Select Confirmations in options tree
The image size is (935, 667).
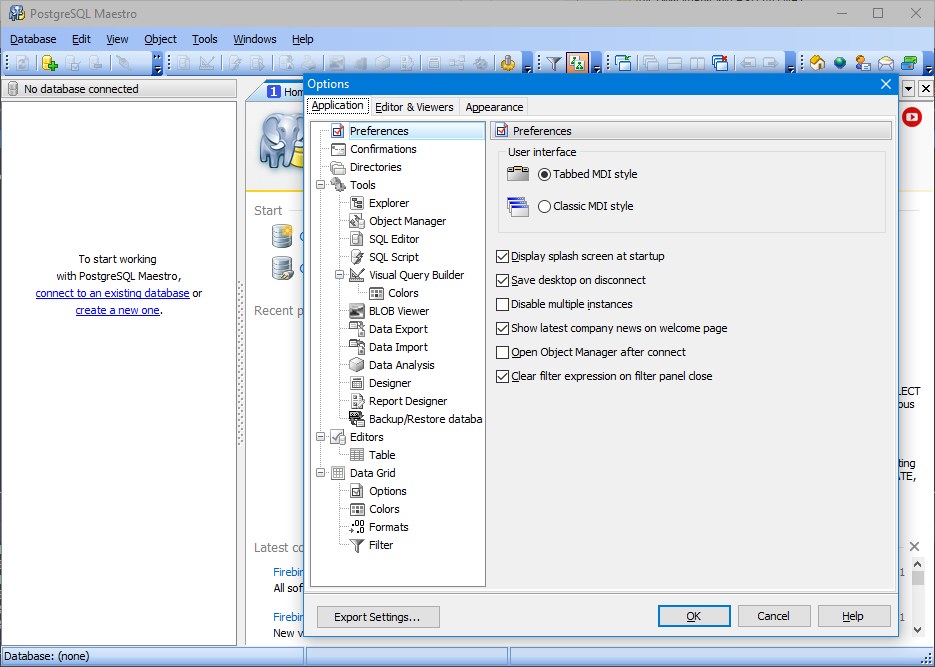click(x=383, y=149)
